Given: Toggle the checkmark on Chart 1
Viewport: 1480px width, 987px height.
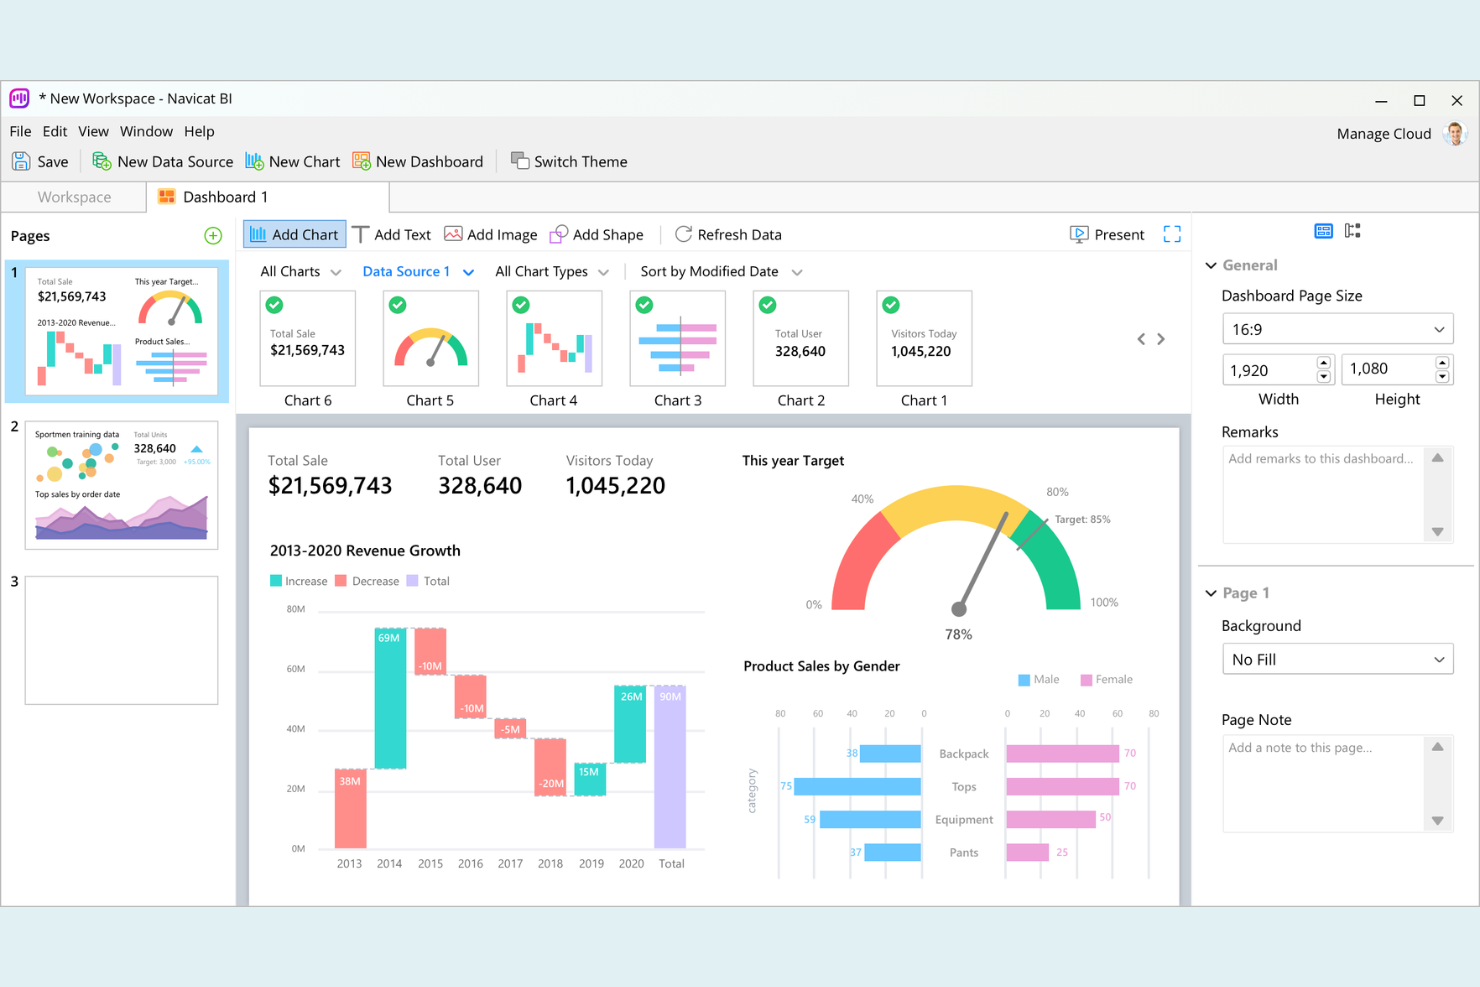Looking at the screenshot, I should tap(891, 305).
